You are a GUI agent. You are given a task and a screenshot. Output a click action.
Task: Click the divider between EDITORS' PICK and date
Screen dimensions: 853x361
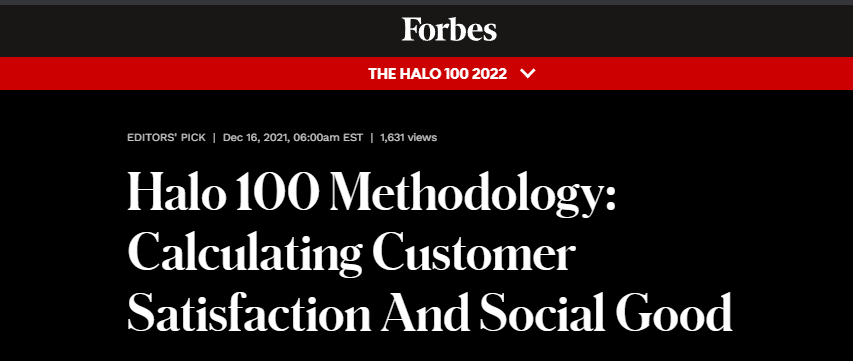coord(214,138)
